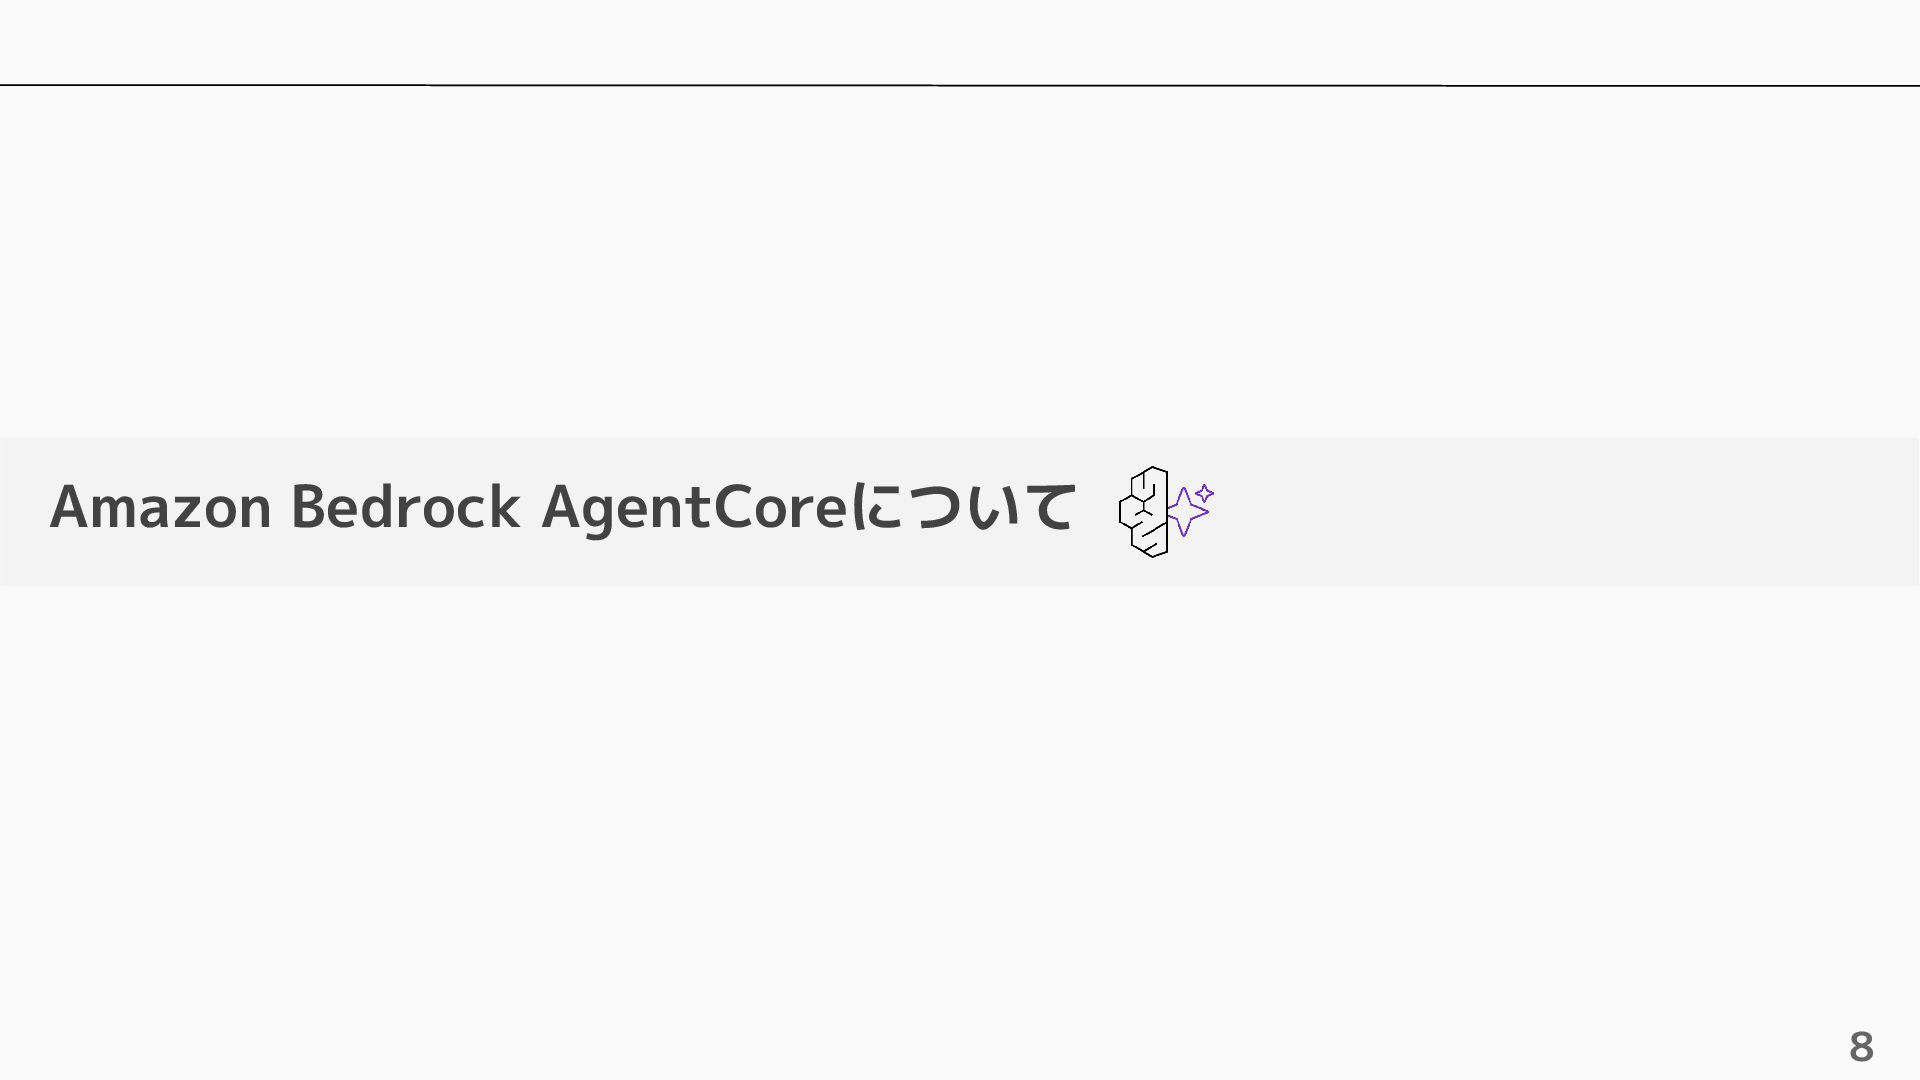Click the empty white area above the banner
The height and width of the screenshot is (1080, 1920).
960,262
